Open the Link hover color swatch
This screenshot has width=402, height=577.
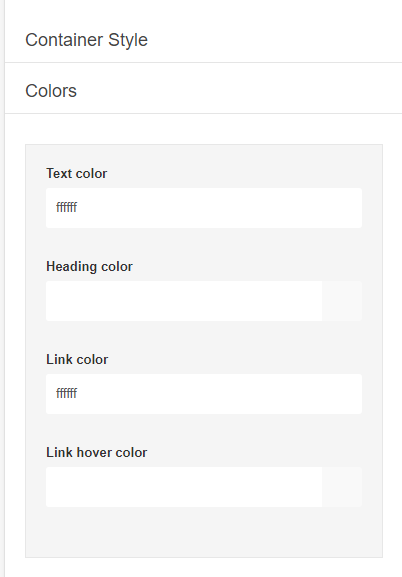point(342,487)
